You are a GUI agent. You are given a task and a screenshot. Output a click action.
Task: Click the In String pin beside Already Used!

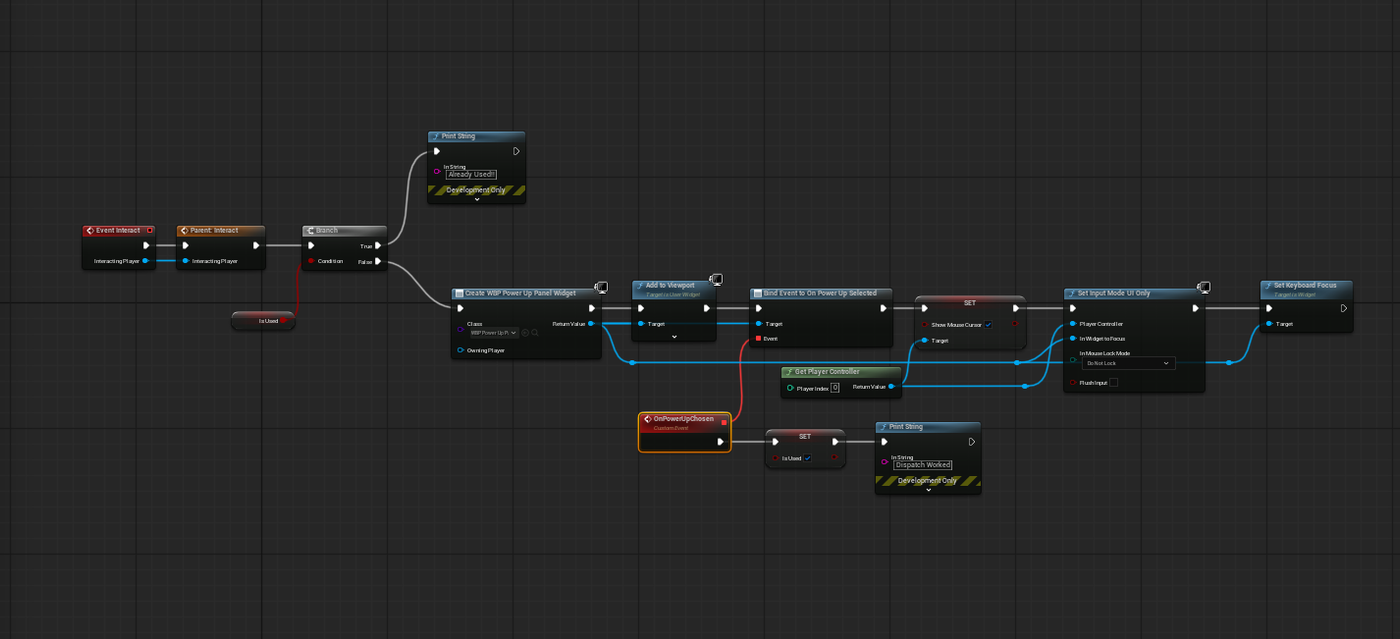[437, 171]
